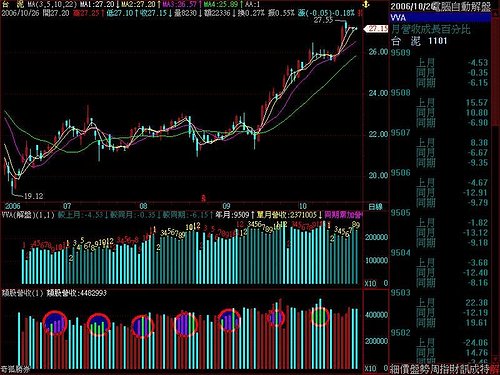Screen dimensions: 500x375
Task: Click the green circled highlight in the bottom chart
Action: pyautogui.click(x=320, y=316)
